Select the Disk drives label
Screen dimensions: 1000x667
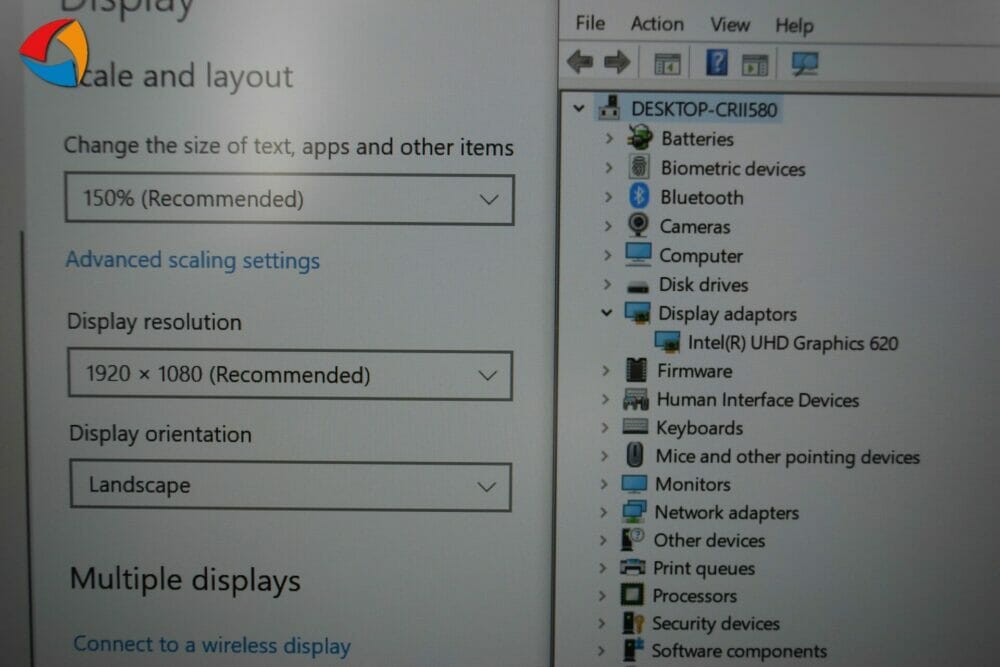(x=703, y=284)
